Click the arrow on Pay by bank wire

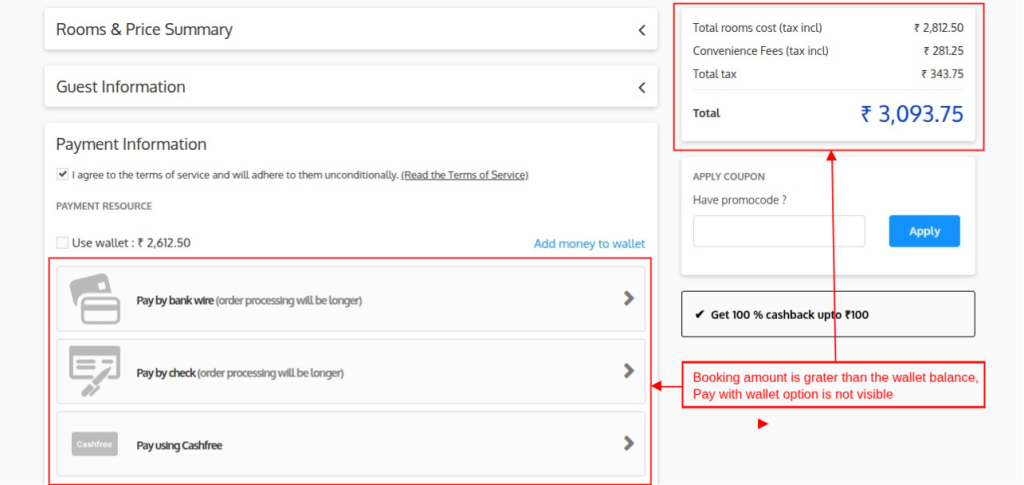pos(628,298)
